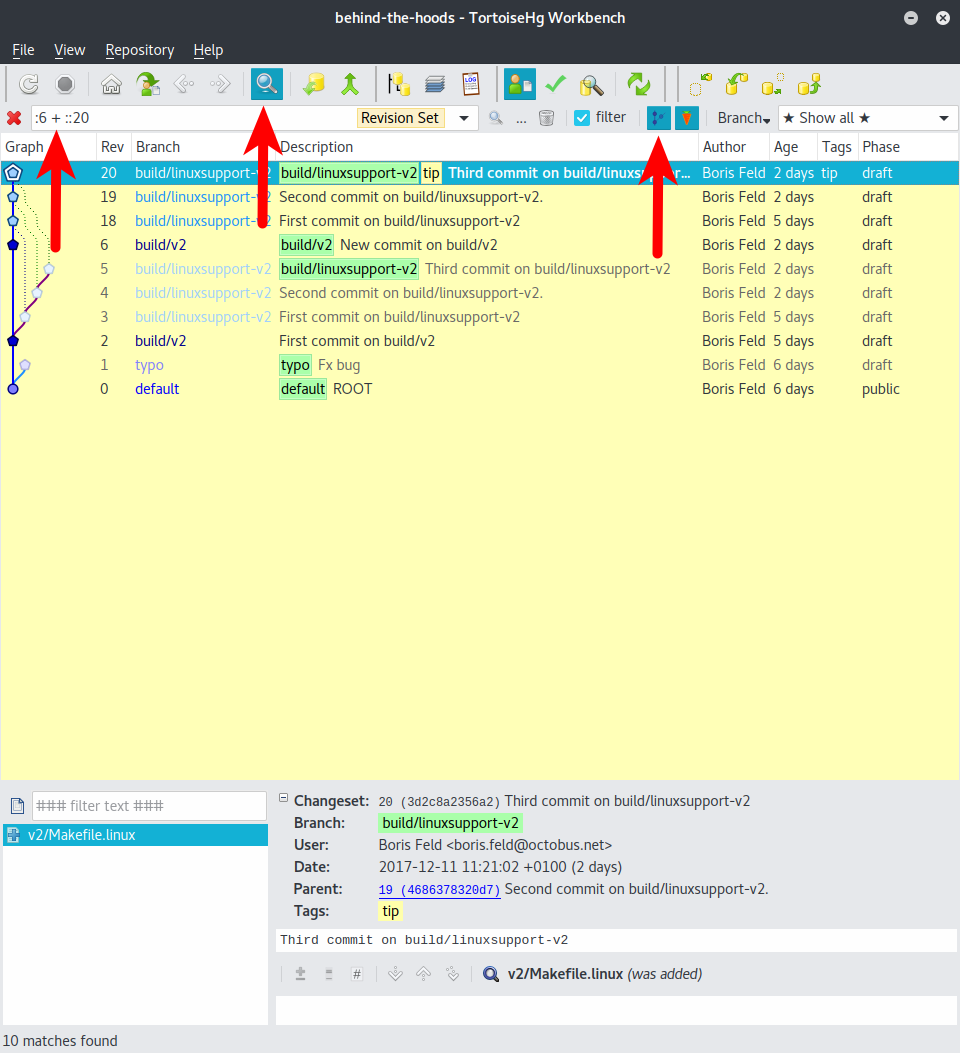Check for incoming changesets

click(x=700, y=85)
